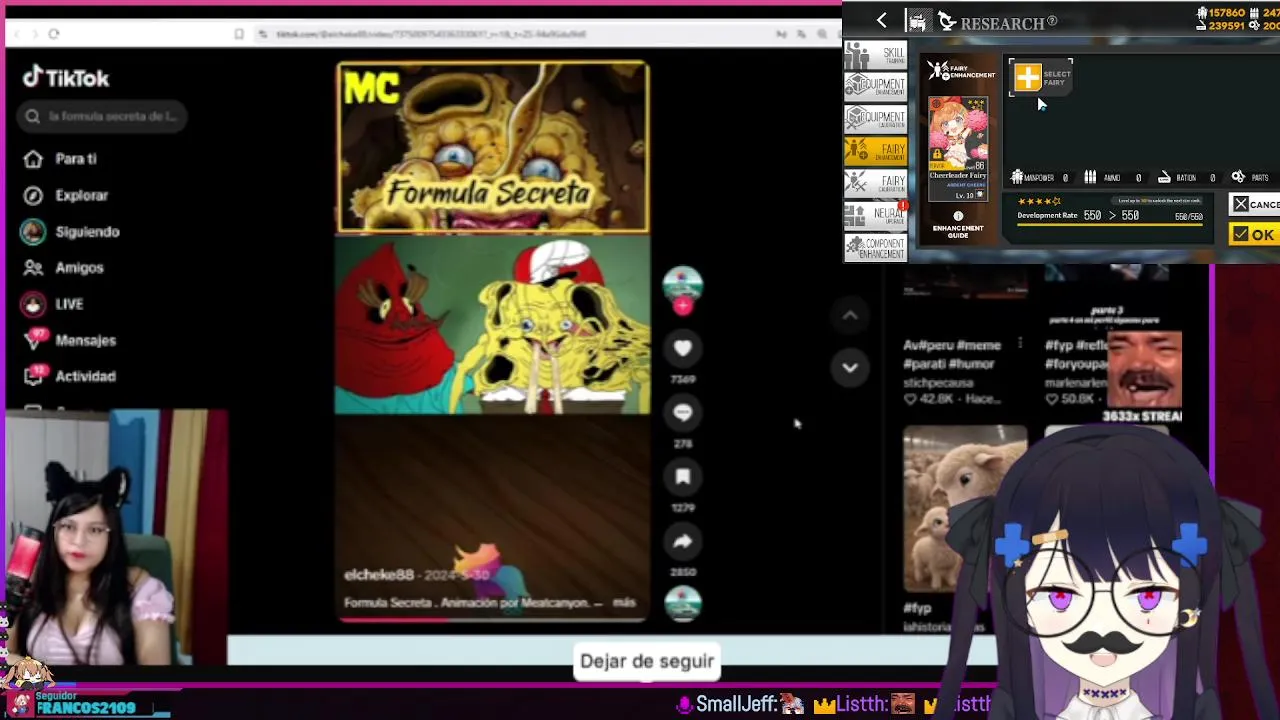Click the game's back arrow in Research
The height and width of the screenshot is (720, 1280).
[x=881, y=21]
